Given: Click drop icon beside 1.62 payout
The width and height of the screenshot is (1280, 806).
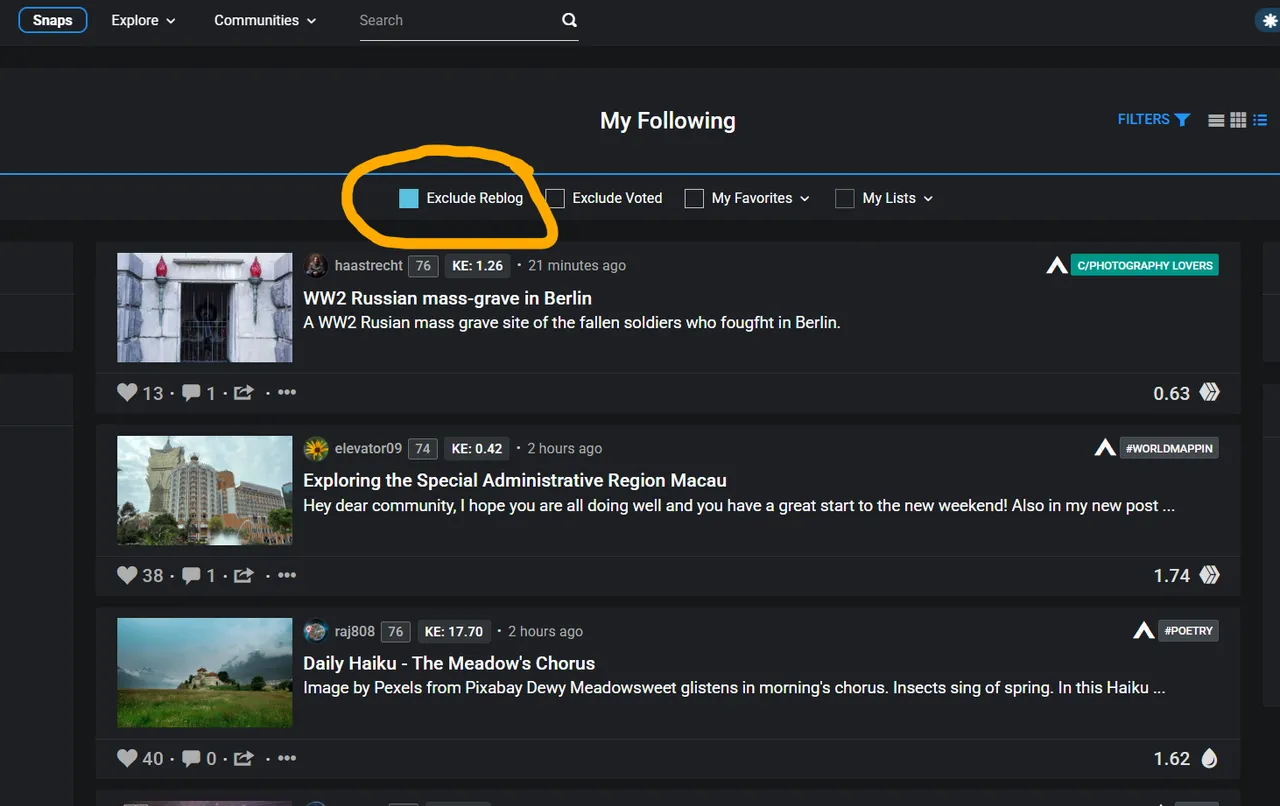Looking at the screenshot, I should coord(1210,758).
